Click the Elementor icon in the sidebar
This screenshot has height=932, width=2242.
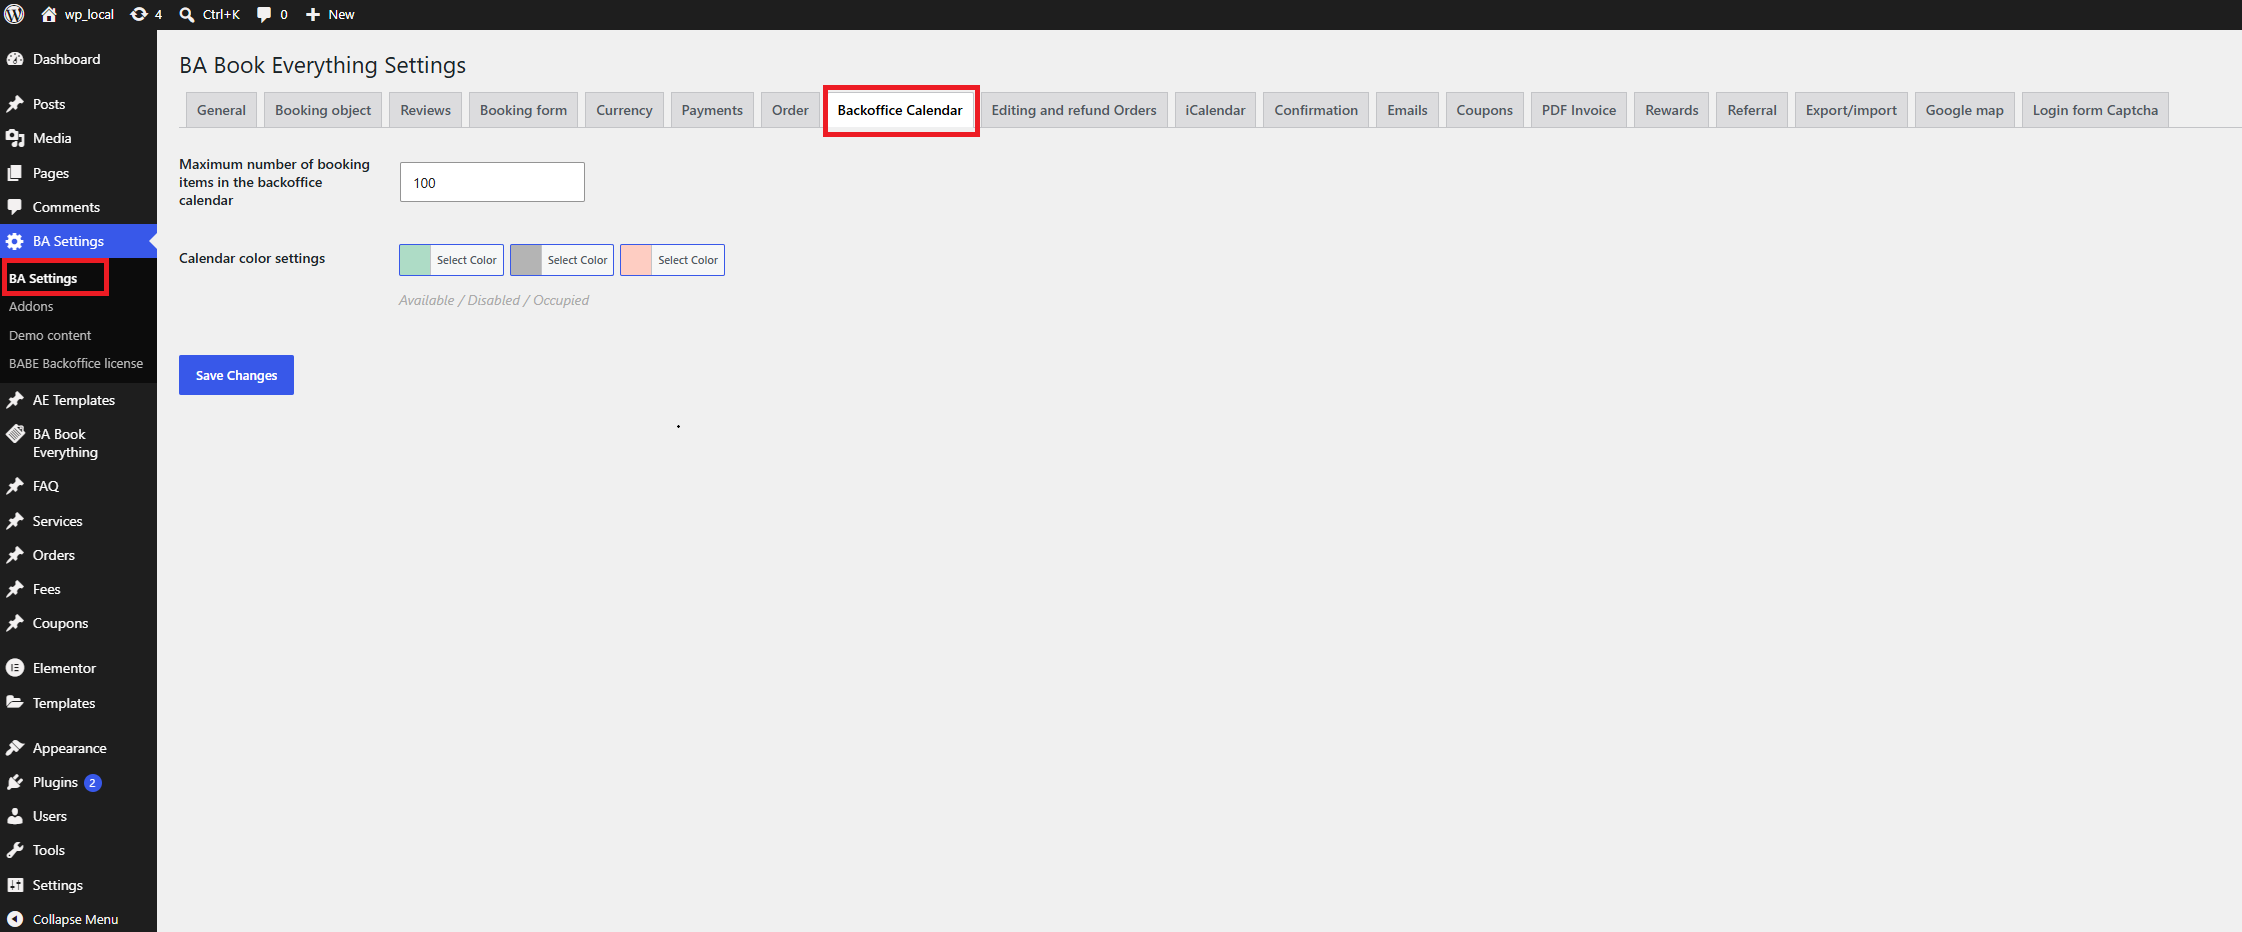[x=15, y=668]
